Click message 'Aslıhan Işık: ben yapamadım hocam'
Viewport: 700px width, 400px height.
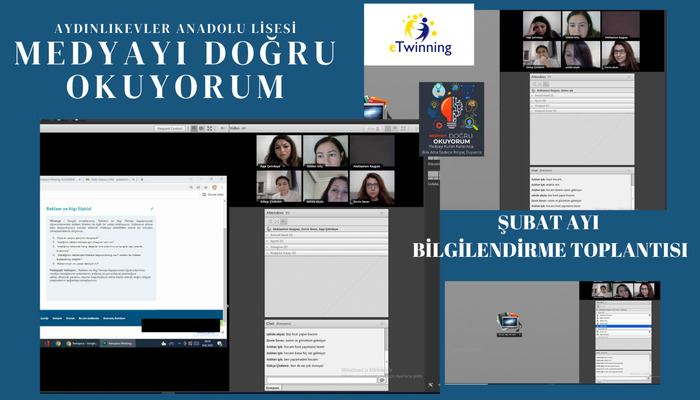click(x=292, y=359)
